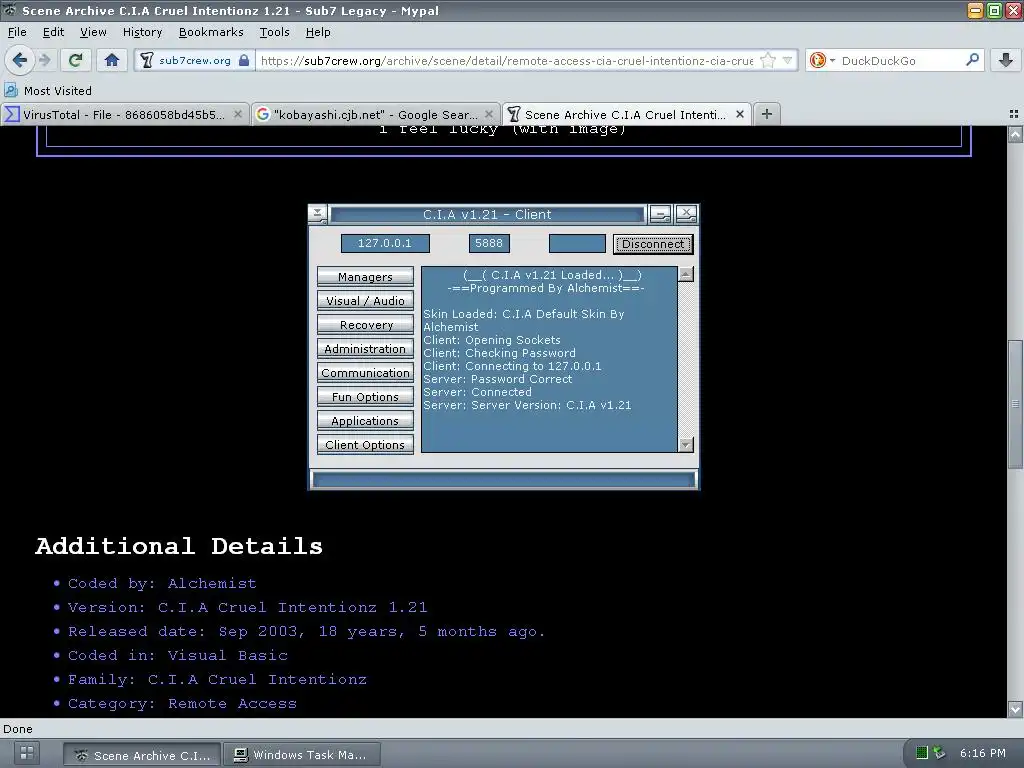This screenshot has height=768, width=1024.
Task: Click the 'Coded in: Visual Basic' line
Action: pyautogui.click(x=178, y=656)
